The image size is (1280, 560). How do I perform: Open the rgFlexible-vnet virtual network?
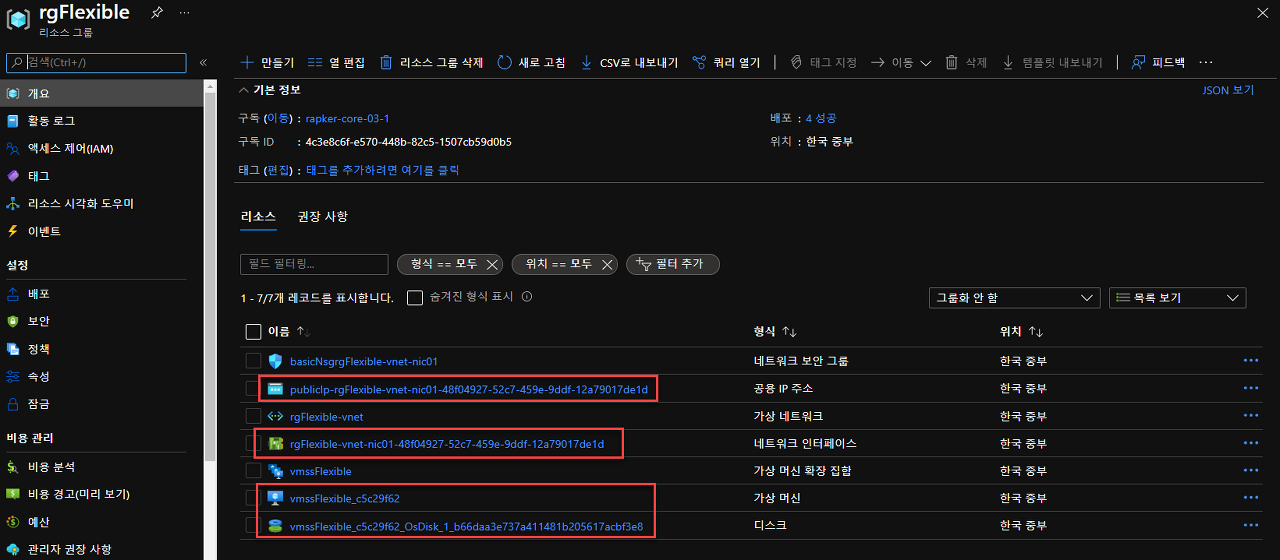(x=326, y=416)
